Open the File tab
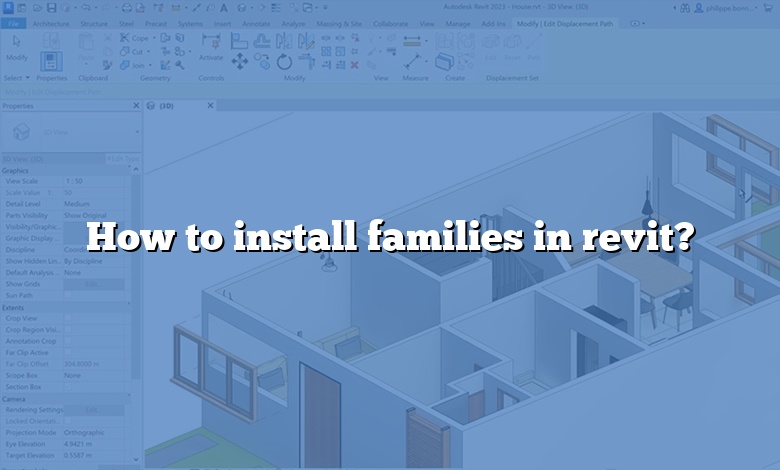780x470 pixels. point(13,23)
